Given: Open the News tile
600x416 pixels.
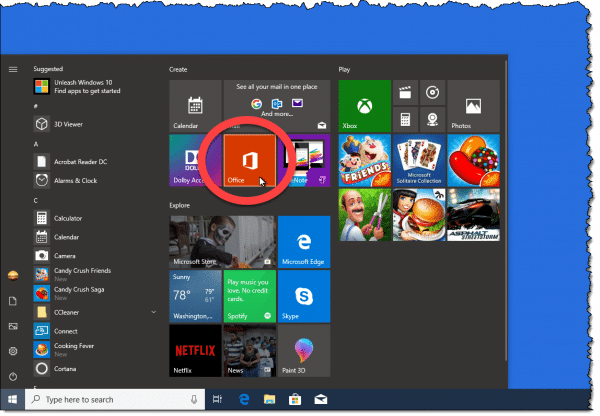Looking at the screenshot, I should pos(249,351).
